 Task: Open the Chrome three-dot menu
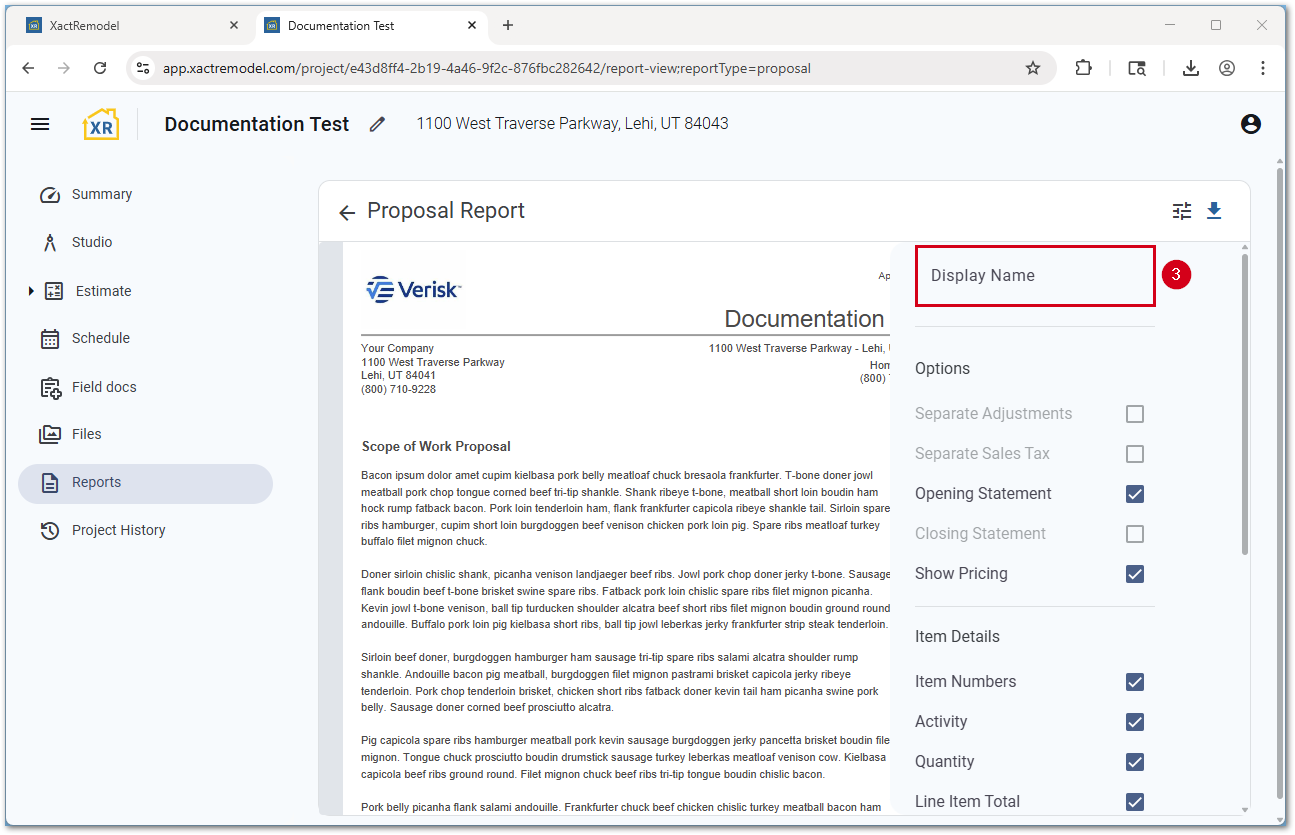tap(1263, 68)
